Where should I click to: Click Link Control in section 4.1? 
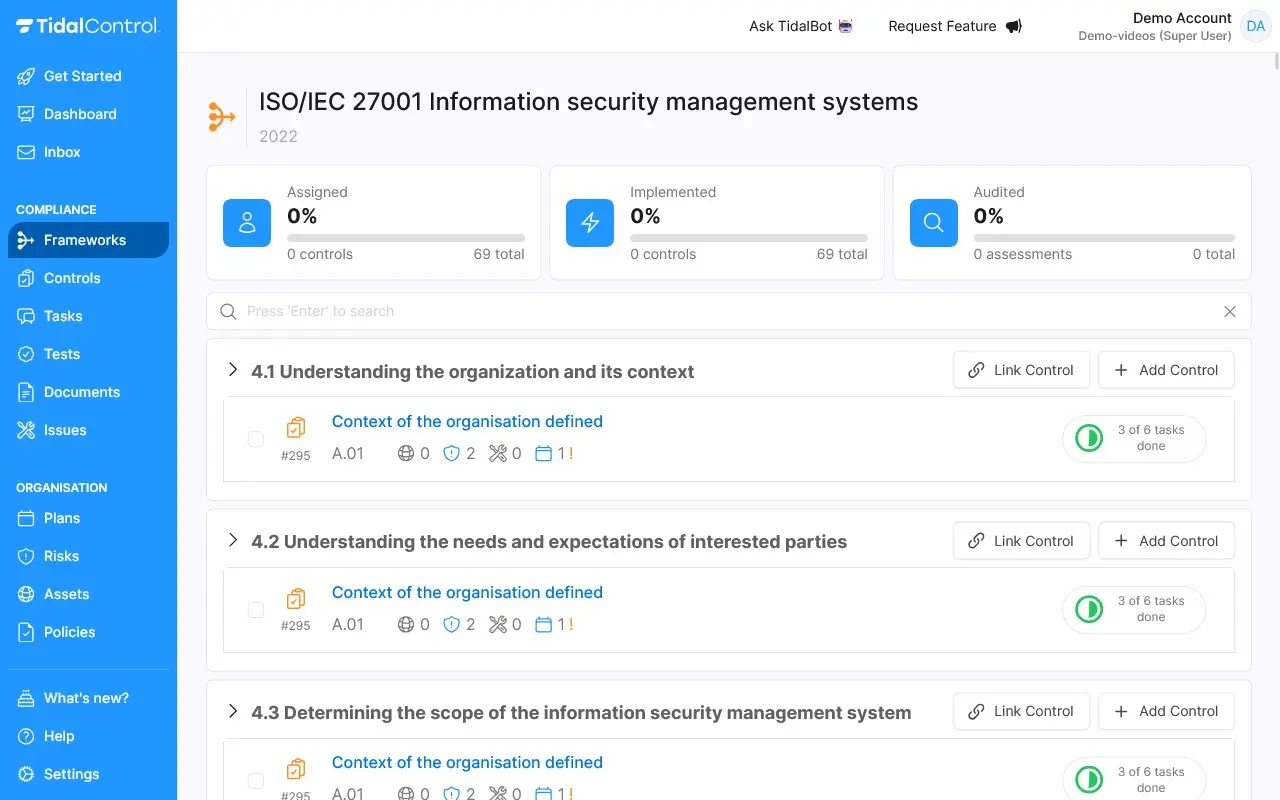(x=1021, y=370)
